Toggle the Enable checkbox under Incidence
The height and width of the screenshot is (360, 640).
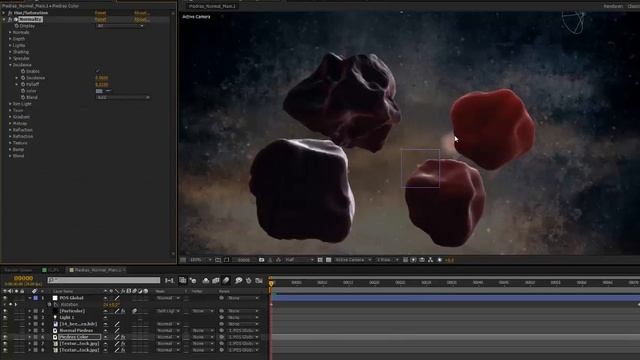click(x=98, y=71)
